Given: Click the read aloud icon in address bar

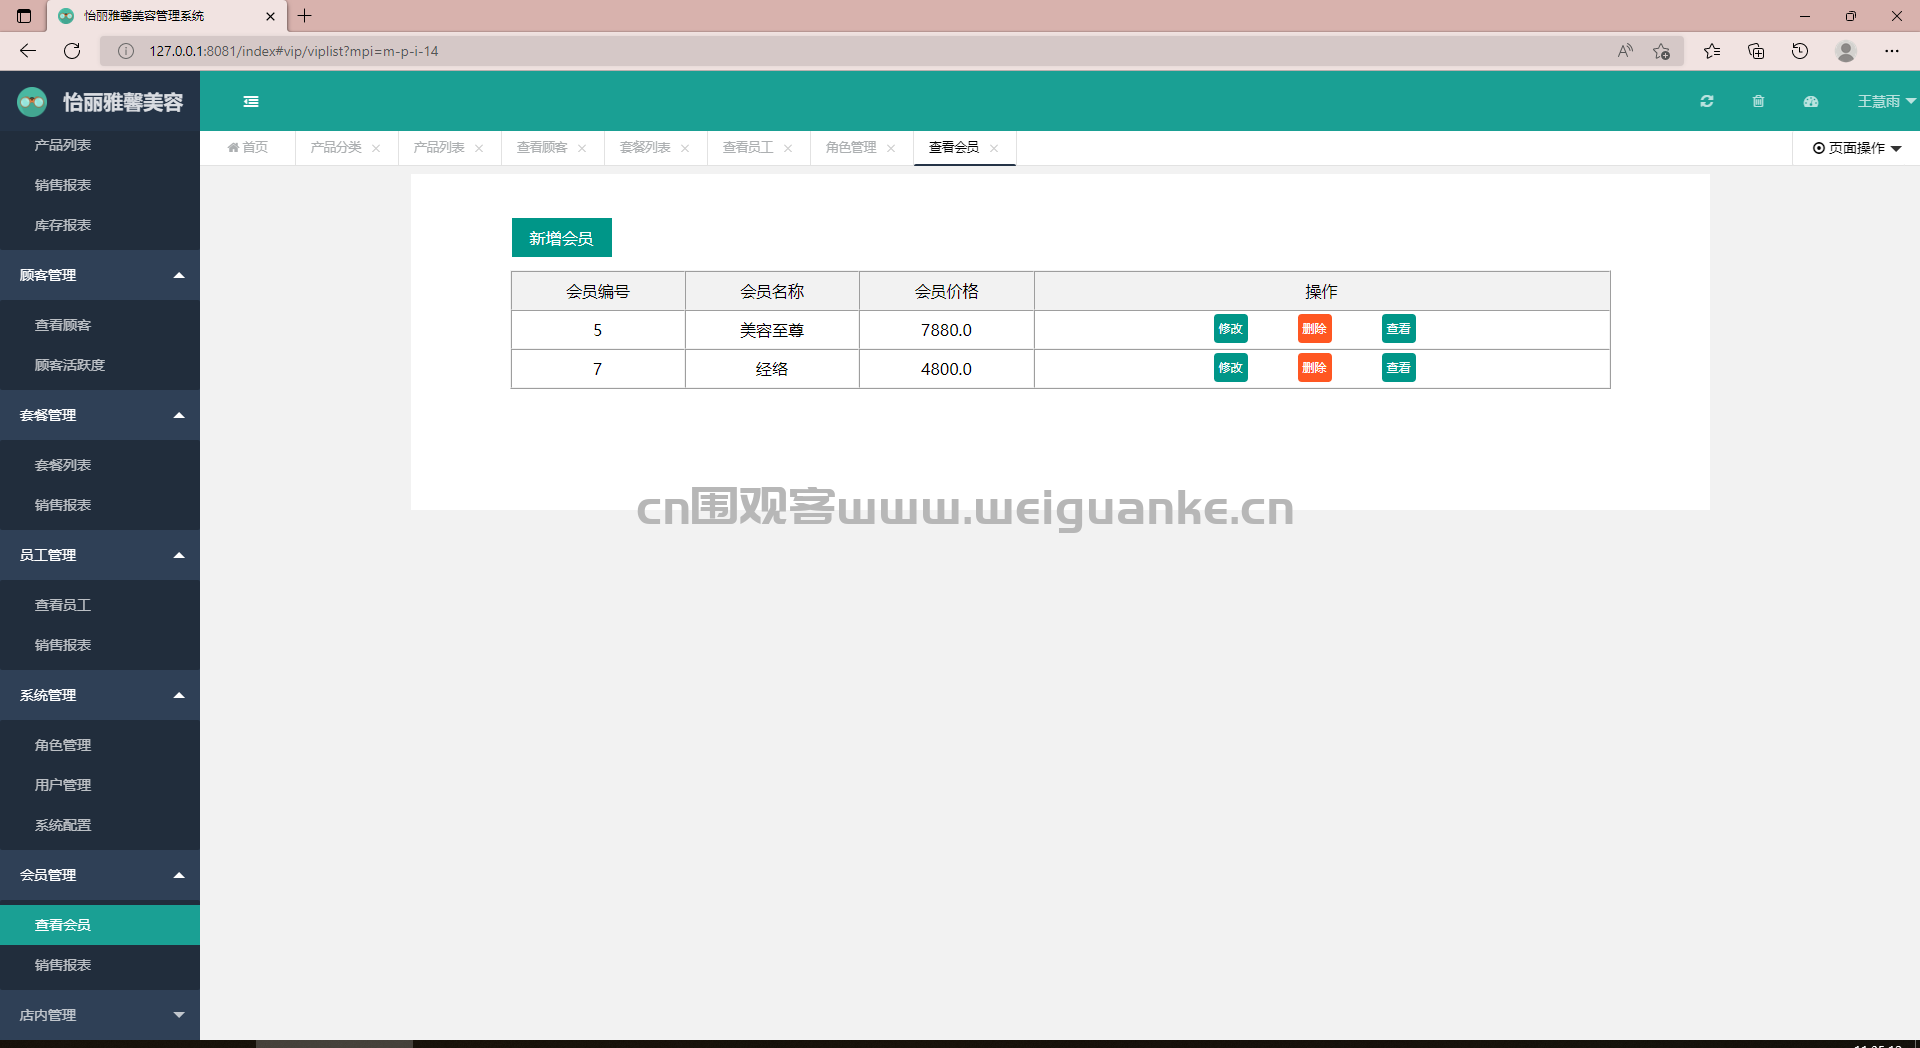Looking at the screenshot, I should (x=1625, y=51).
